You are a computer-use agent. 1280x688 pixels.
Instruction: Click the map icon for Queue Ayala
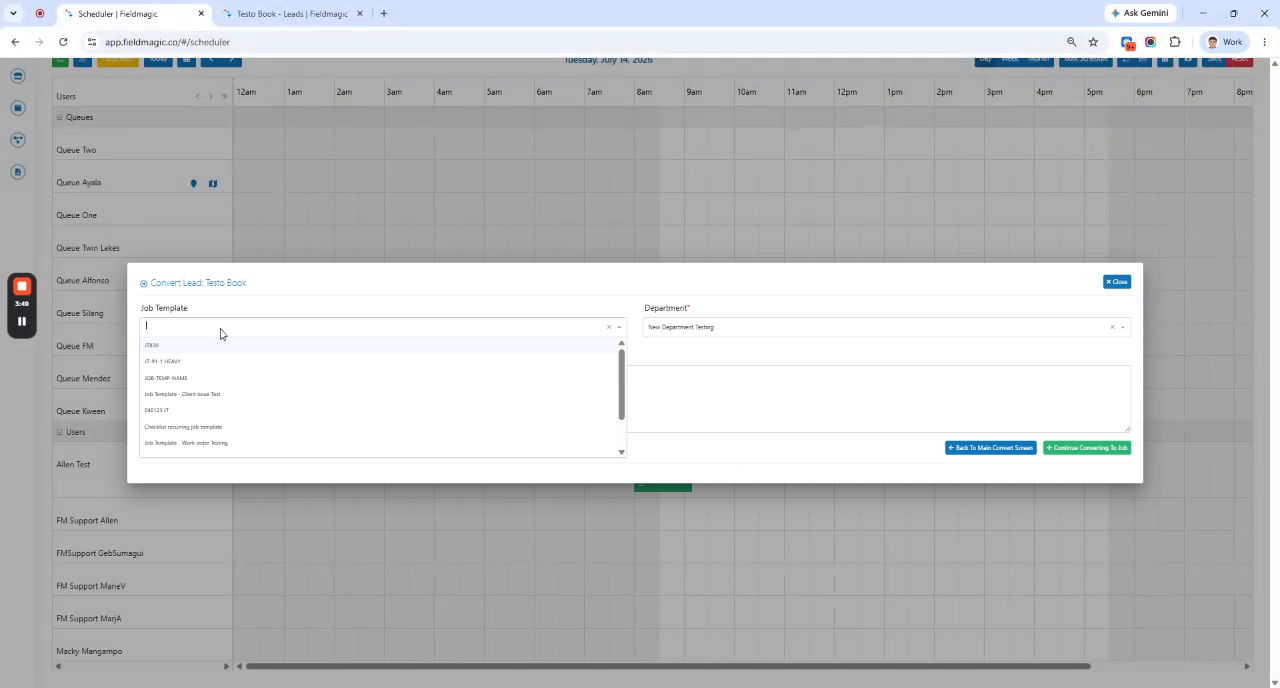point(213,183)
